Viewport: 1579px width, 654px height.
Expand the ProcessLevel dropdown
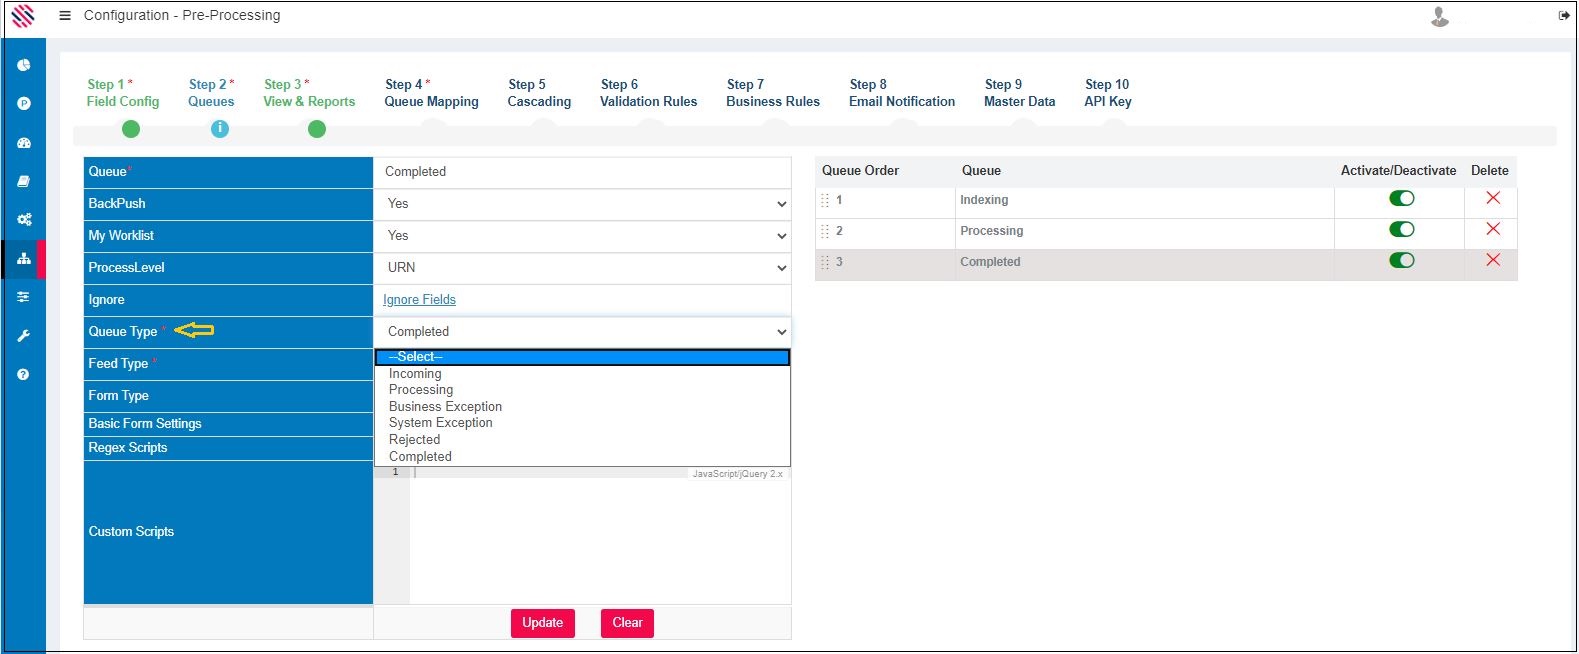[x=582, y=268]
